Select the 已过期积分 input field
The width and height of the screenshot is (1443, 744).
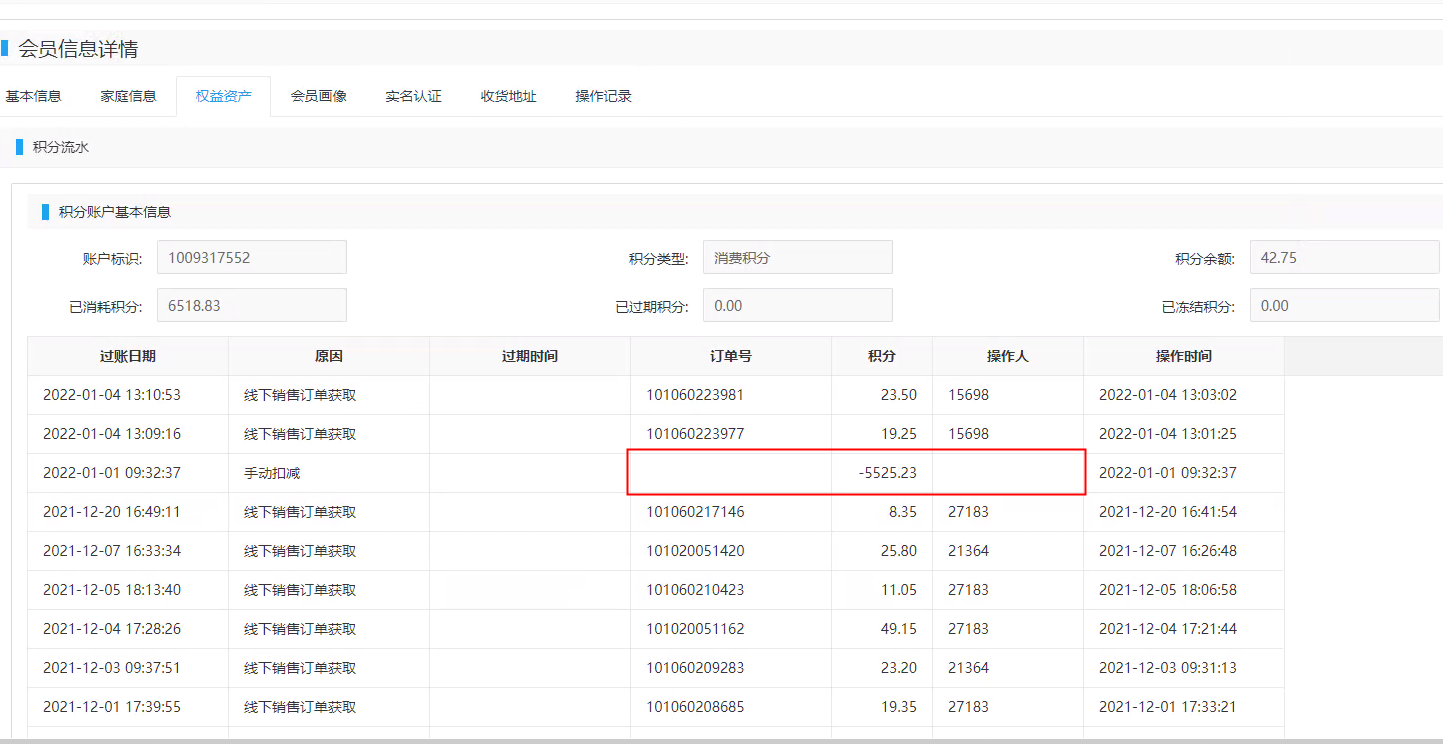tap(797, 305)
